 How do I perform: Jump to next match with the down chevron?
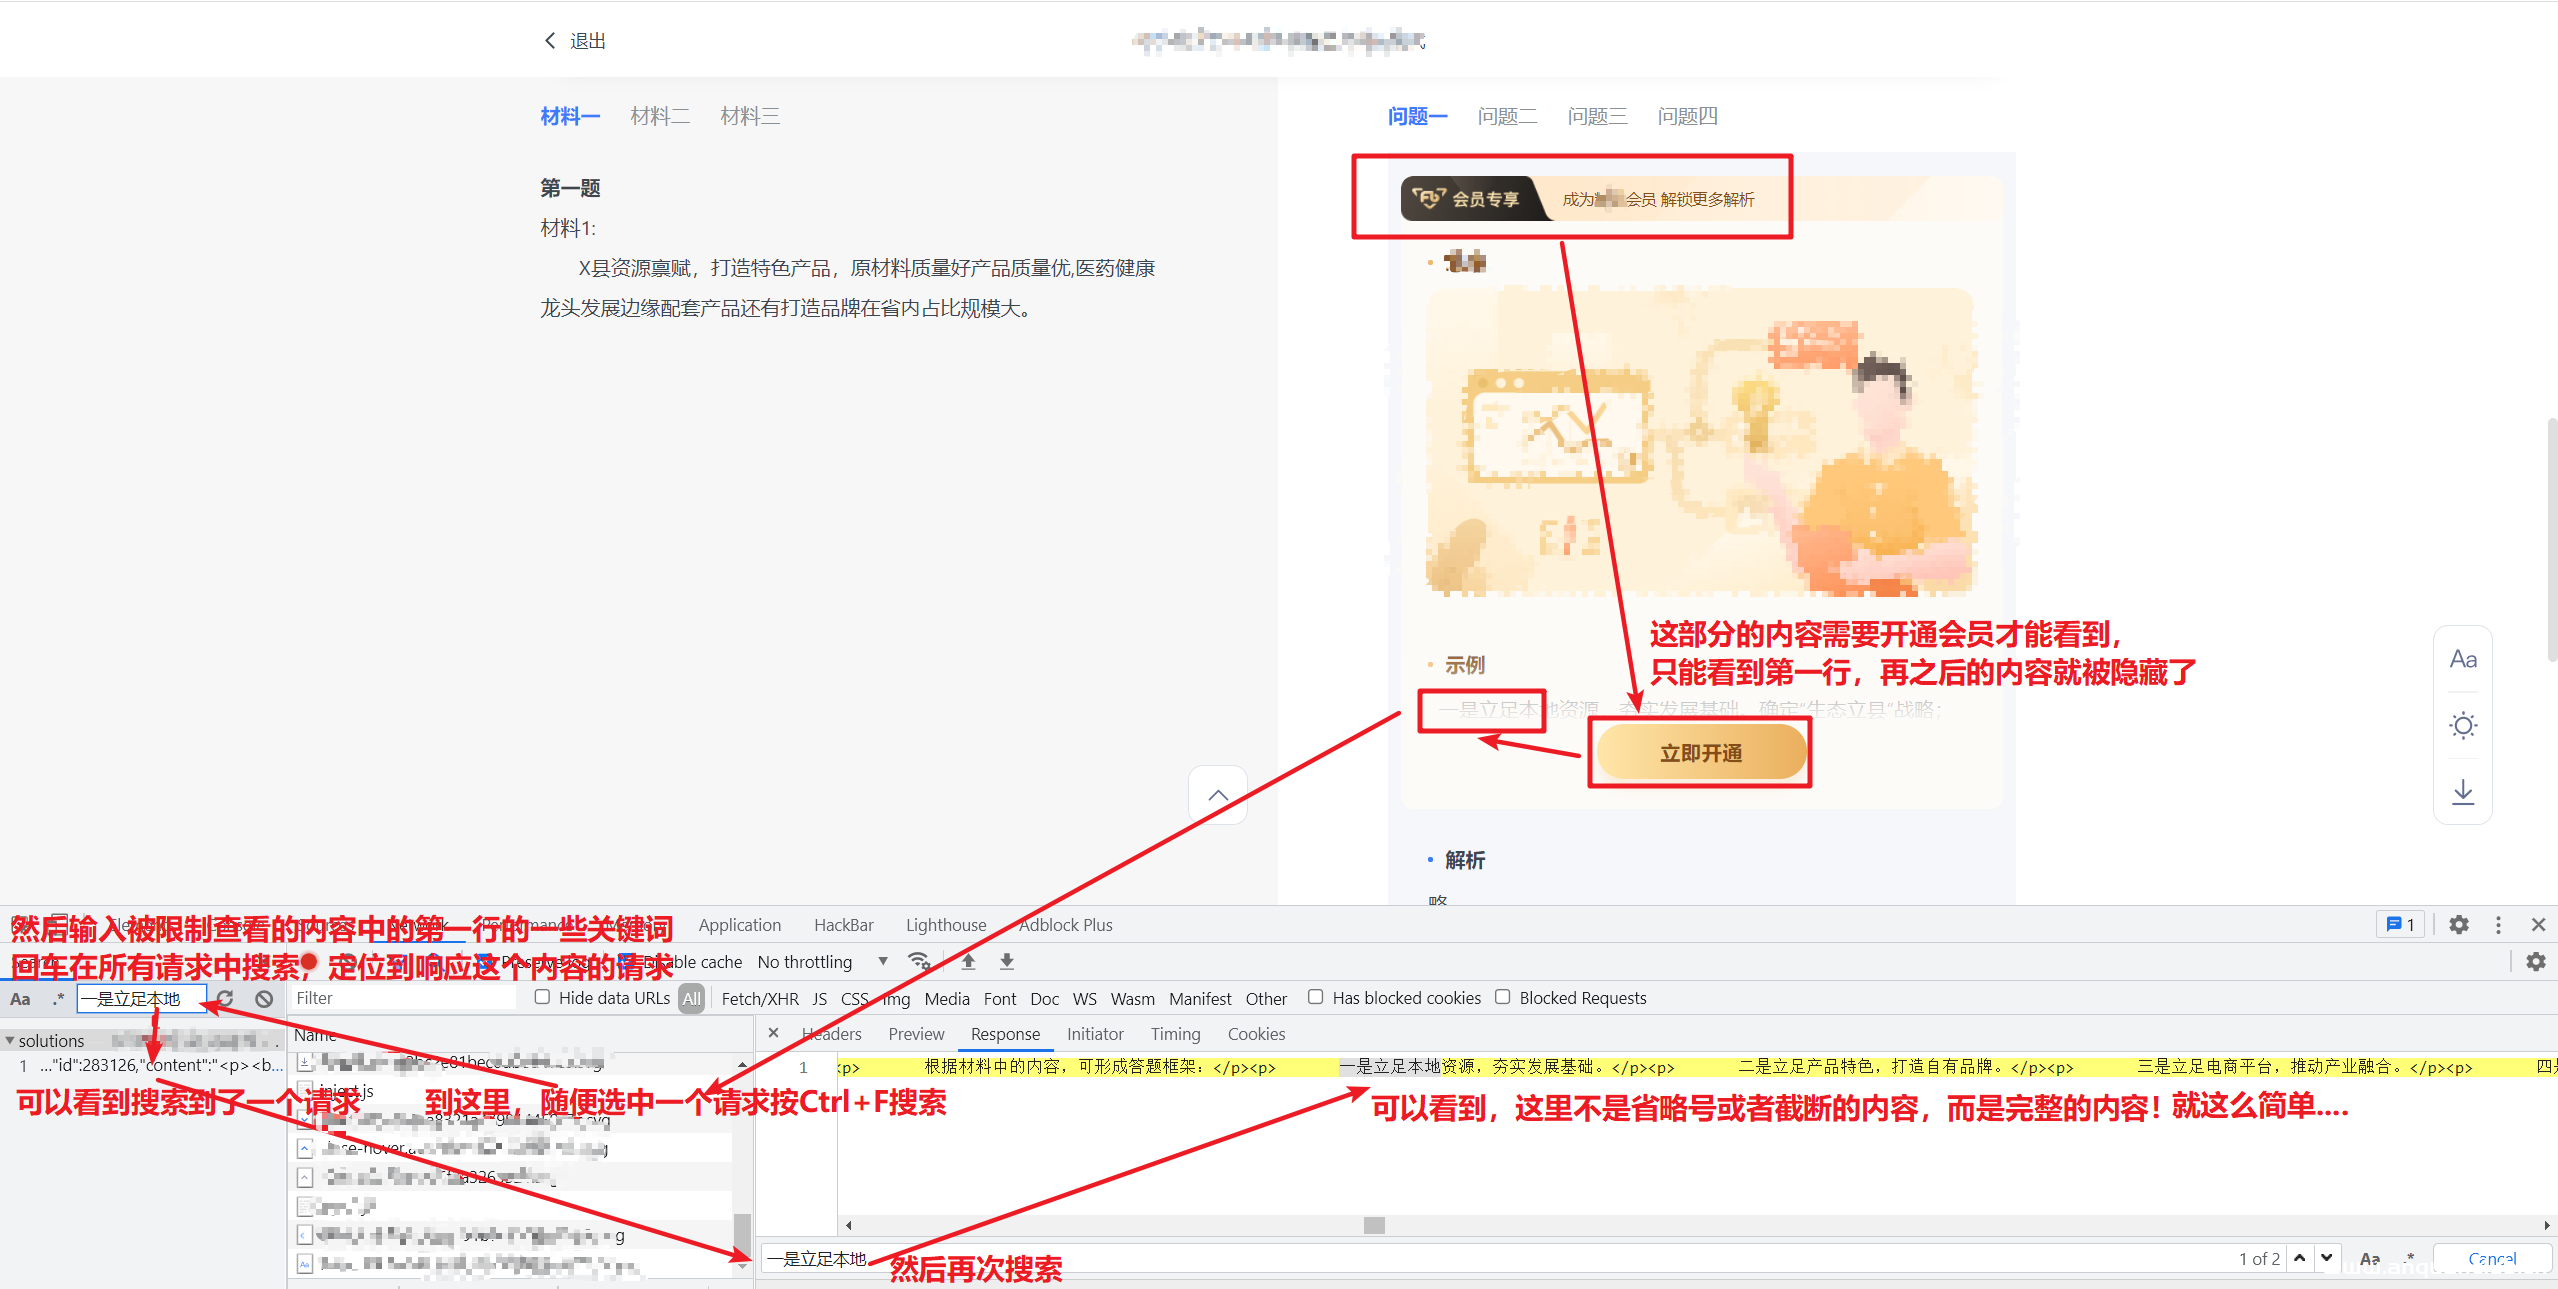click(2327, 1258)
